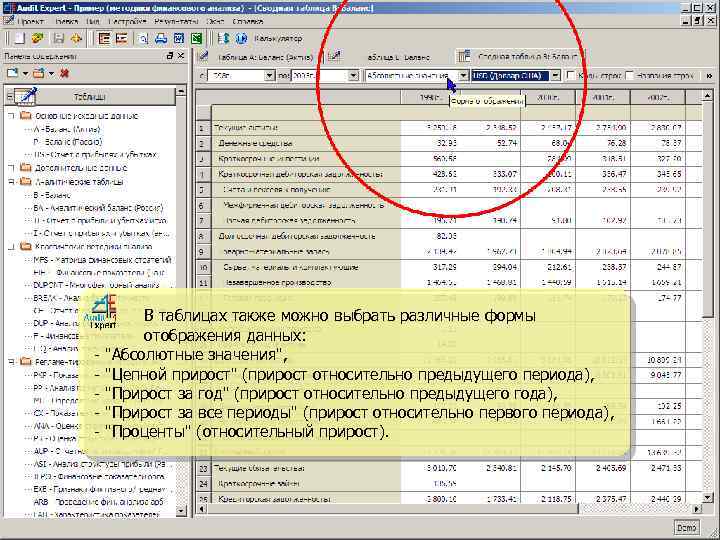Click down arrow of contents tree scrollbar
The width and height of the screenshot is (720, 540).
click(x=180, y=510)
